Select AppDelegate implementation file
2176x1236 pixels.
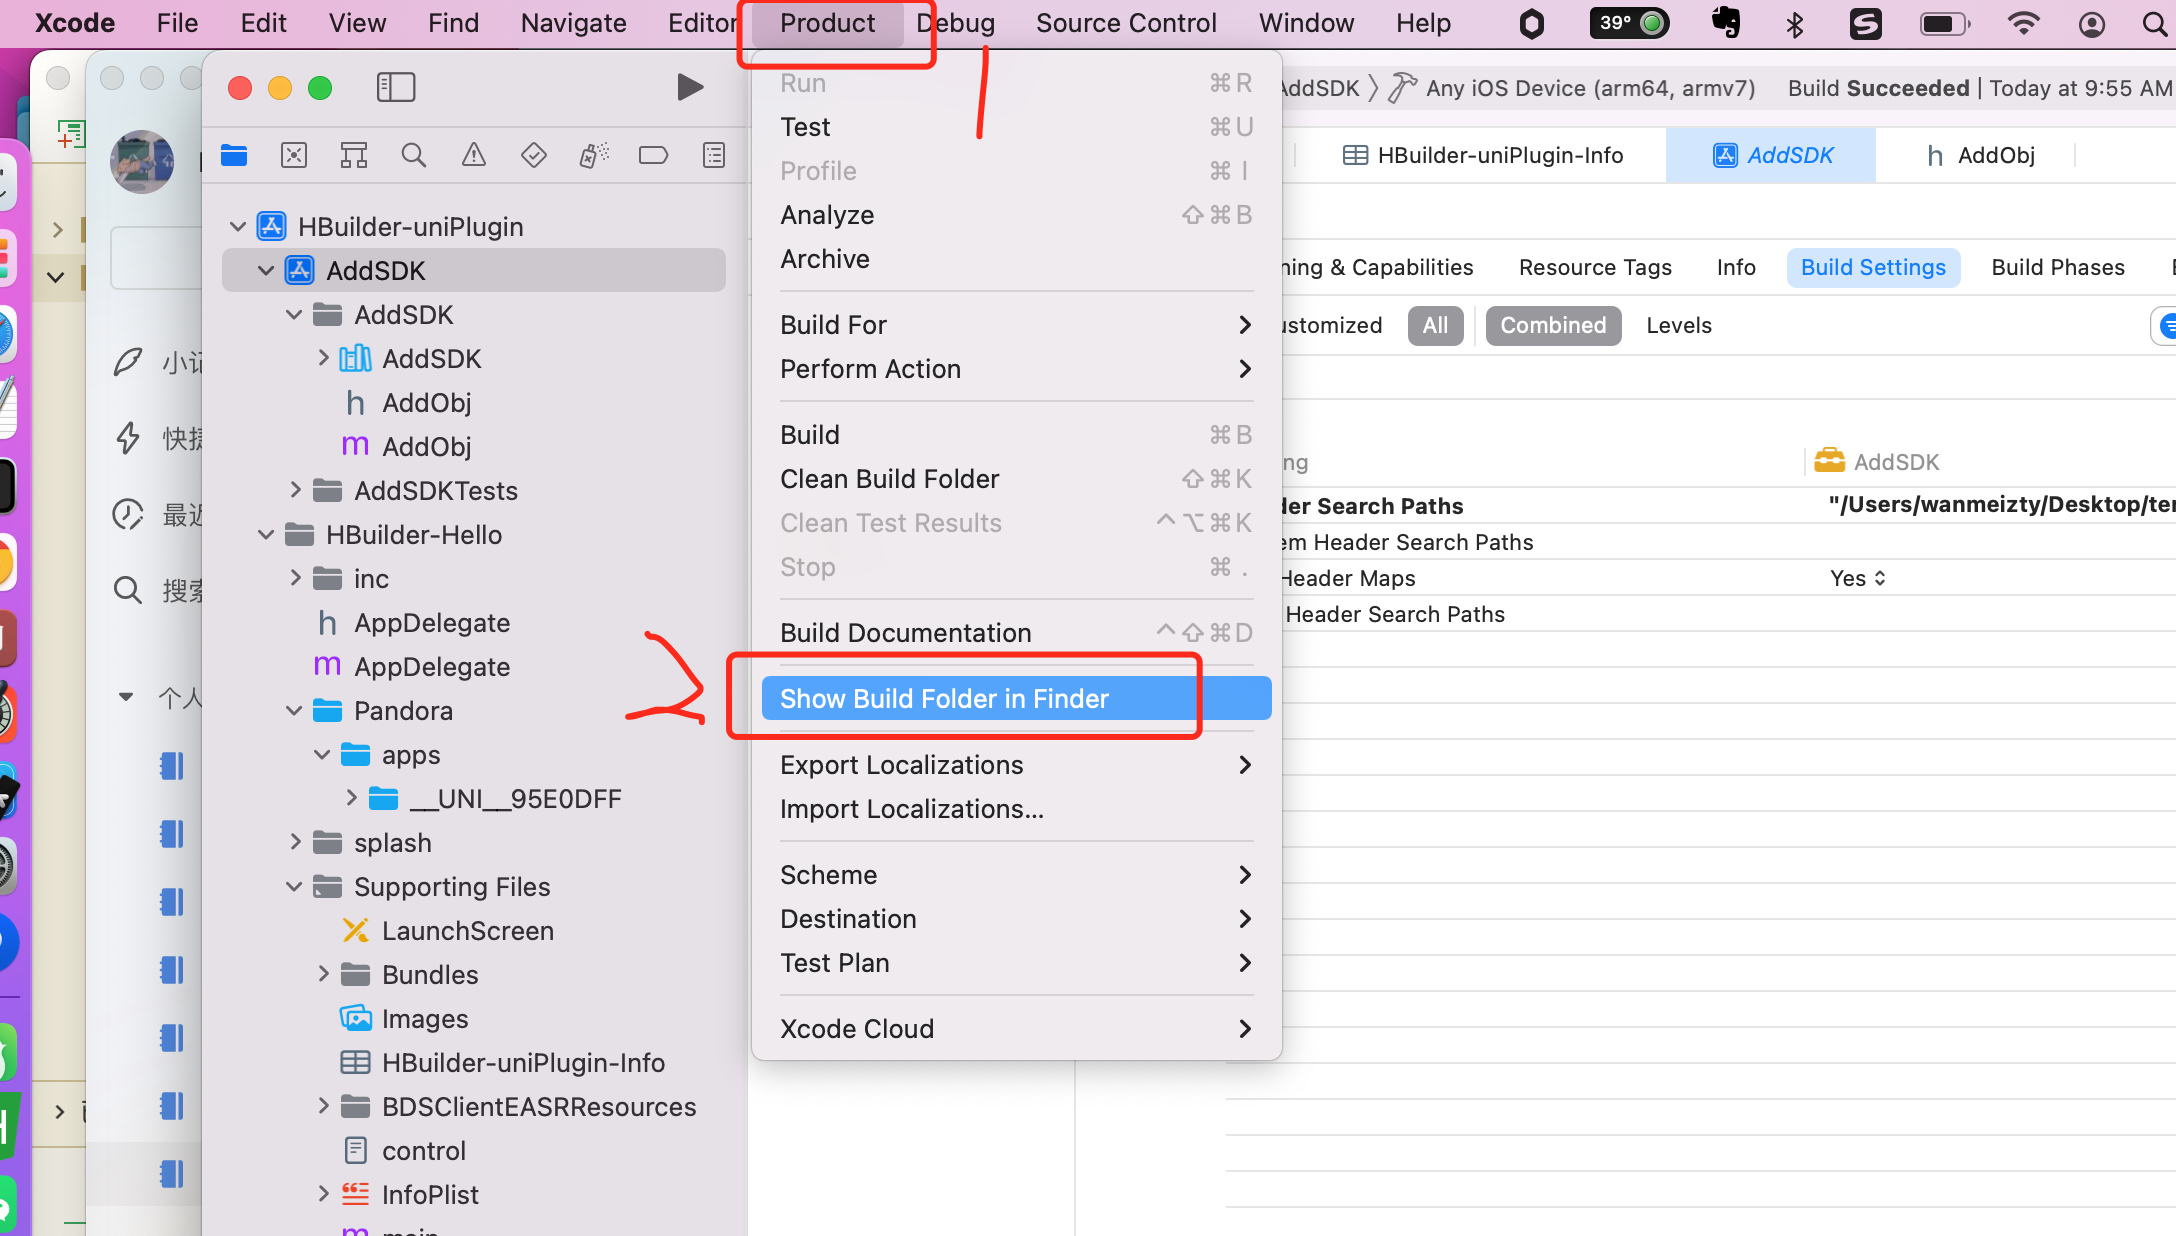(432, 667)
